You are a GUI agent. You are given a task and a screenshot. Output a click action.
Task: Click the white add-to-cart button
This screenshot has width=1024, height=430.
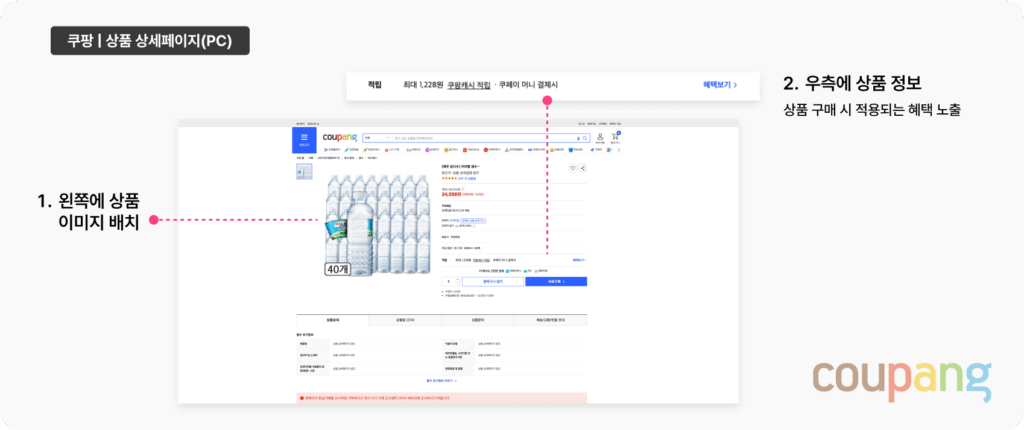coord(493,282)
